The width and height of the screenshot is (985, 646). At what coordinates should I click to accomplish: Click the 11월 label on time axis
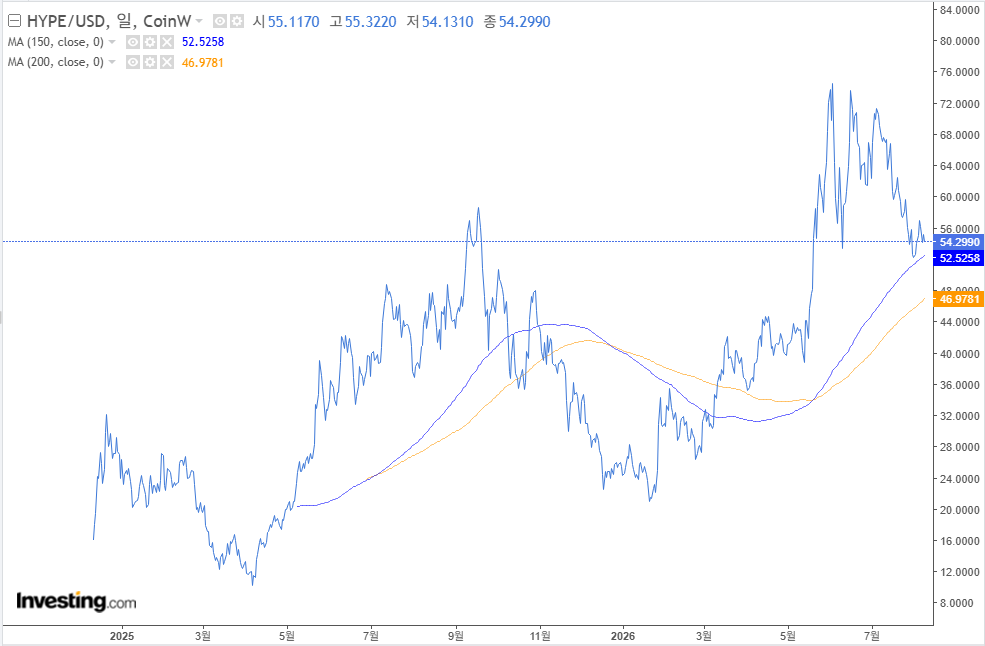tap(540, 636)
